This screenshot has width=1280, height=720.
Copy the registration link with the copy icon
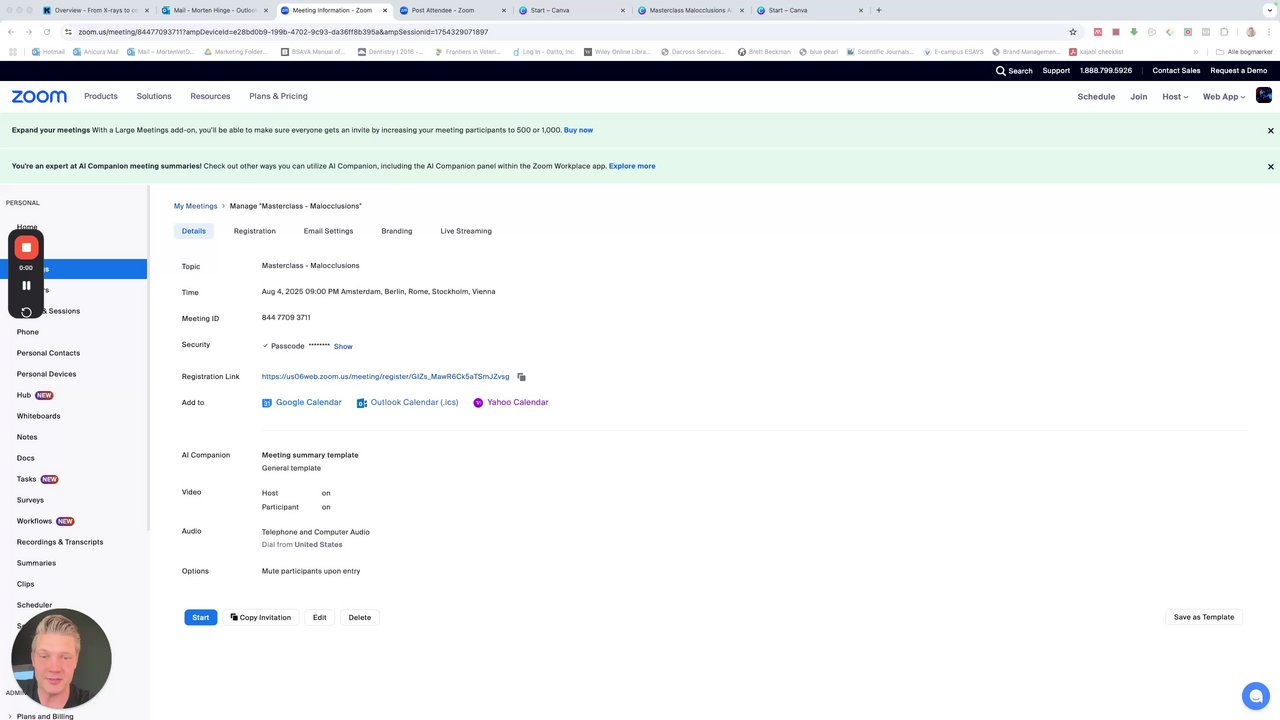[521, 377]
